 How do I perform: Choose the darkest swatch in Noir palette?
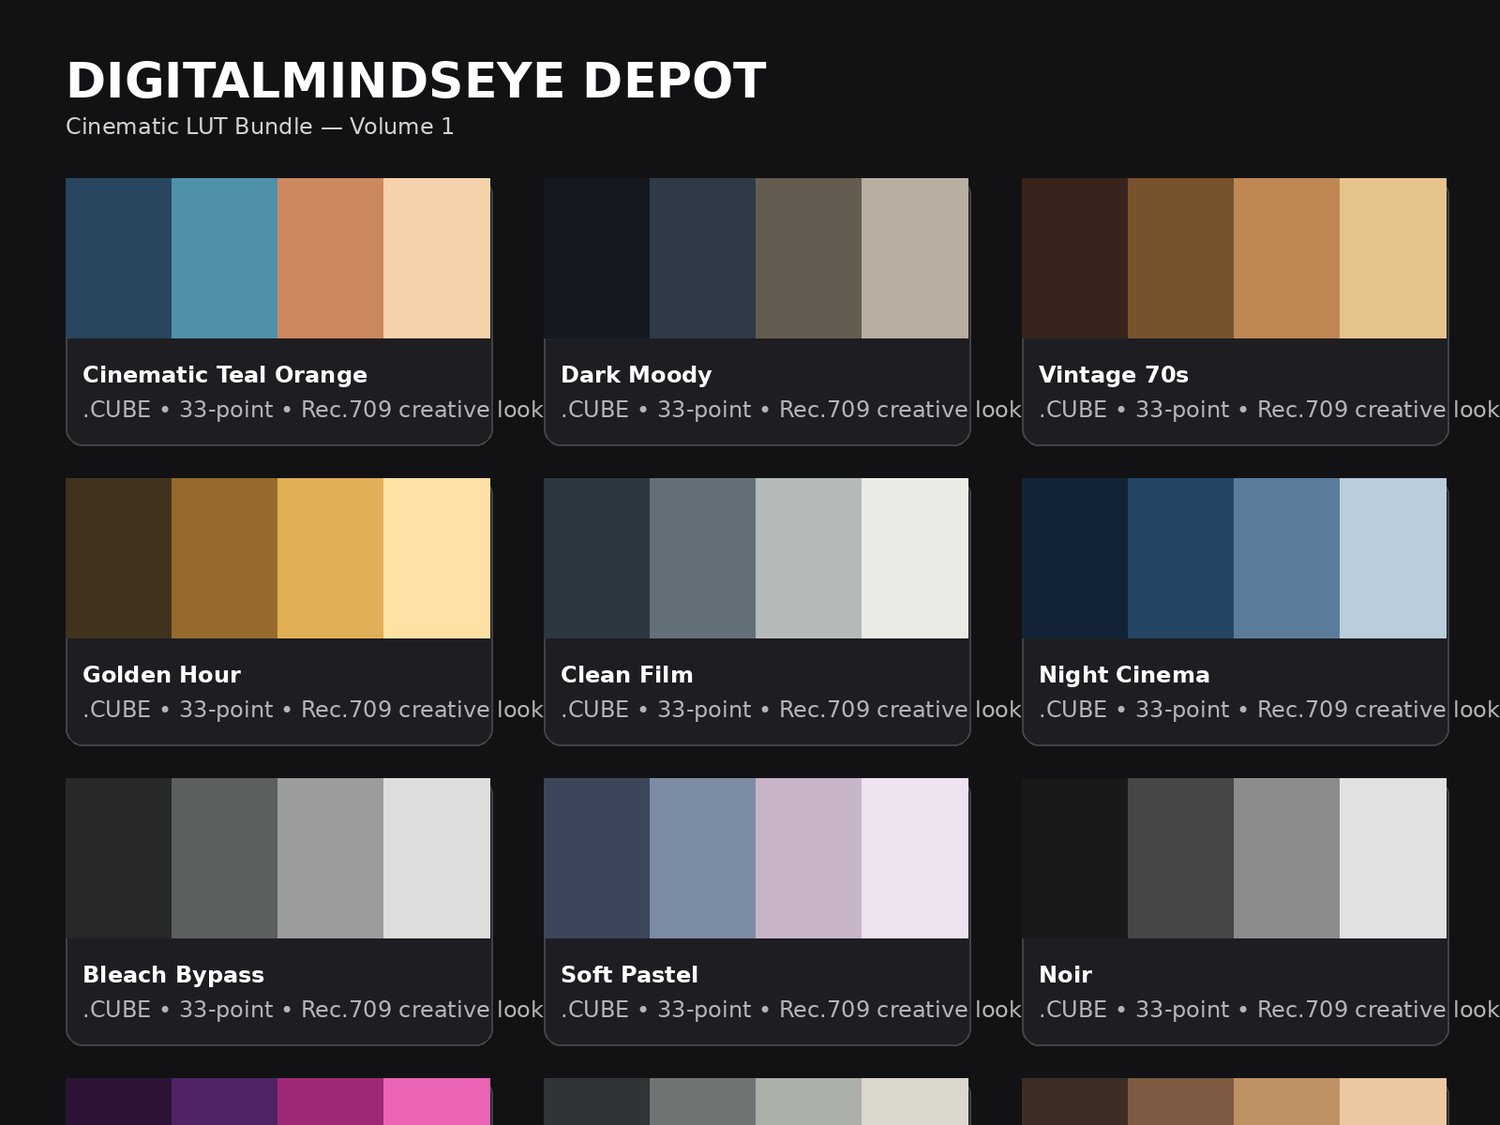pyautogui.click(x=1075, y=858)
